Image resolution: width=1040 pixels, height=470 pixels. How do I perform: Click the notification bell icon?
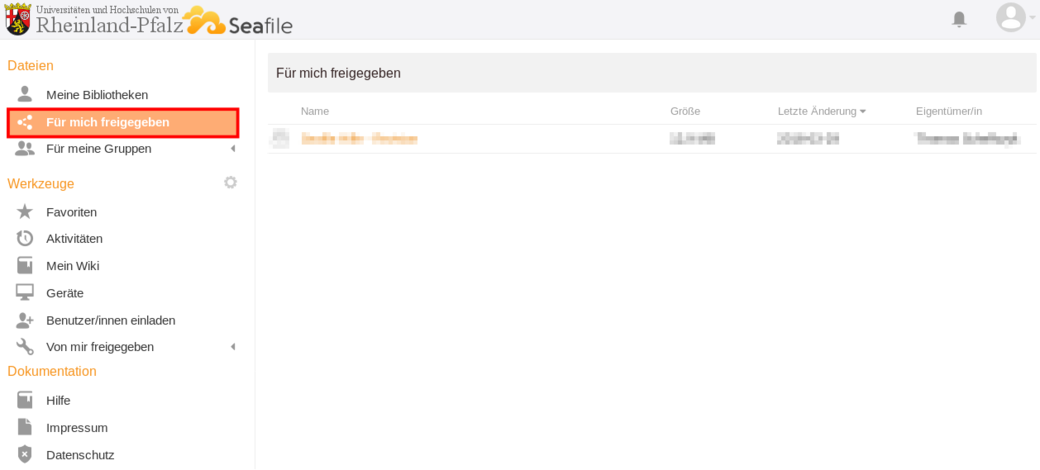click(x=959, y=19)
